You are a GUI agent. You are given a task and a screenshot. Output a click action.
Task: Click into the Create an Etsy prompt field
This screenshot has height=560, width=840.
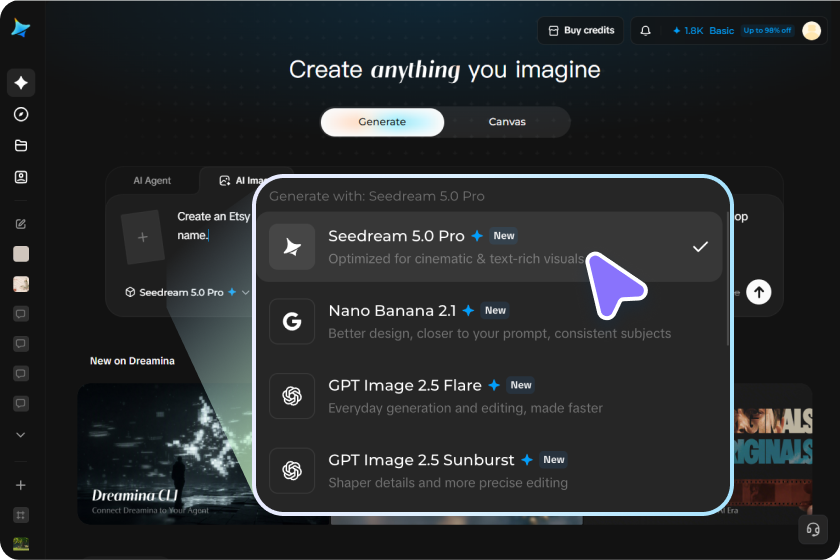[214, 226]
